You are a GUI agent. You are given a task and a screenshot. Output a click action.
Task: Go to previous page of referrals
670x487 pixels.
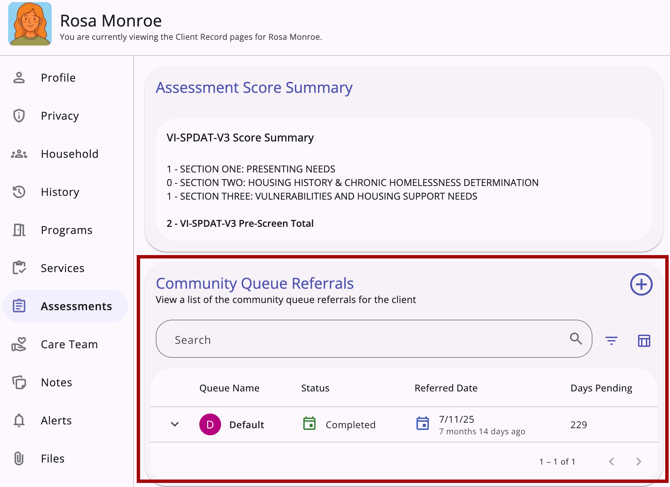612,462
